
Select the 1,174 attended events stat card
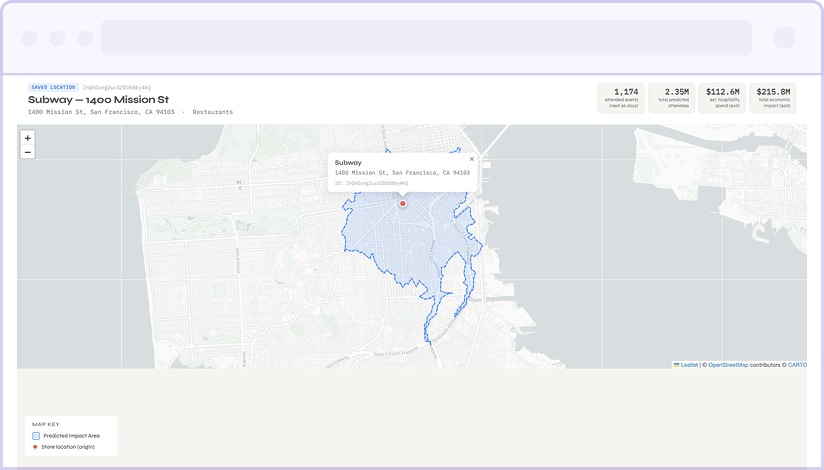(x=621, y=98)
